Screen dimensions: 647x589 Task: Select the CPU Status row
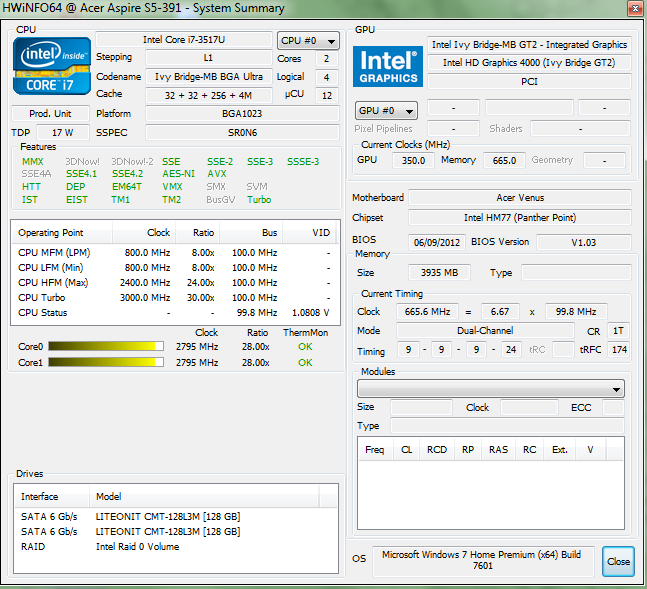point(174,312)
